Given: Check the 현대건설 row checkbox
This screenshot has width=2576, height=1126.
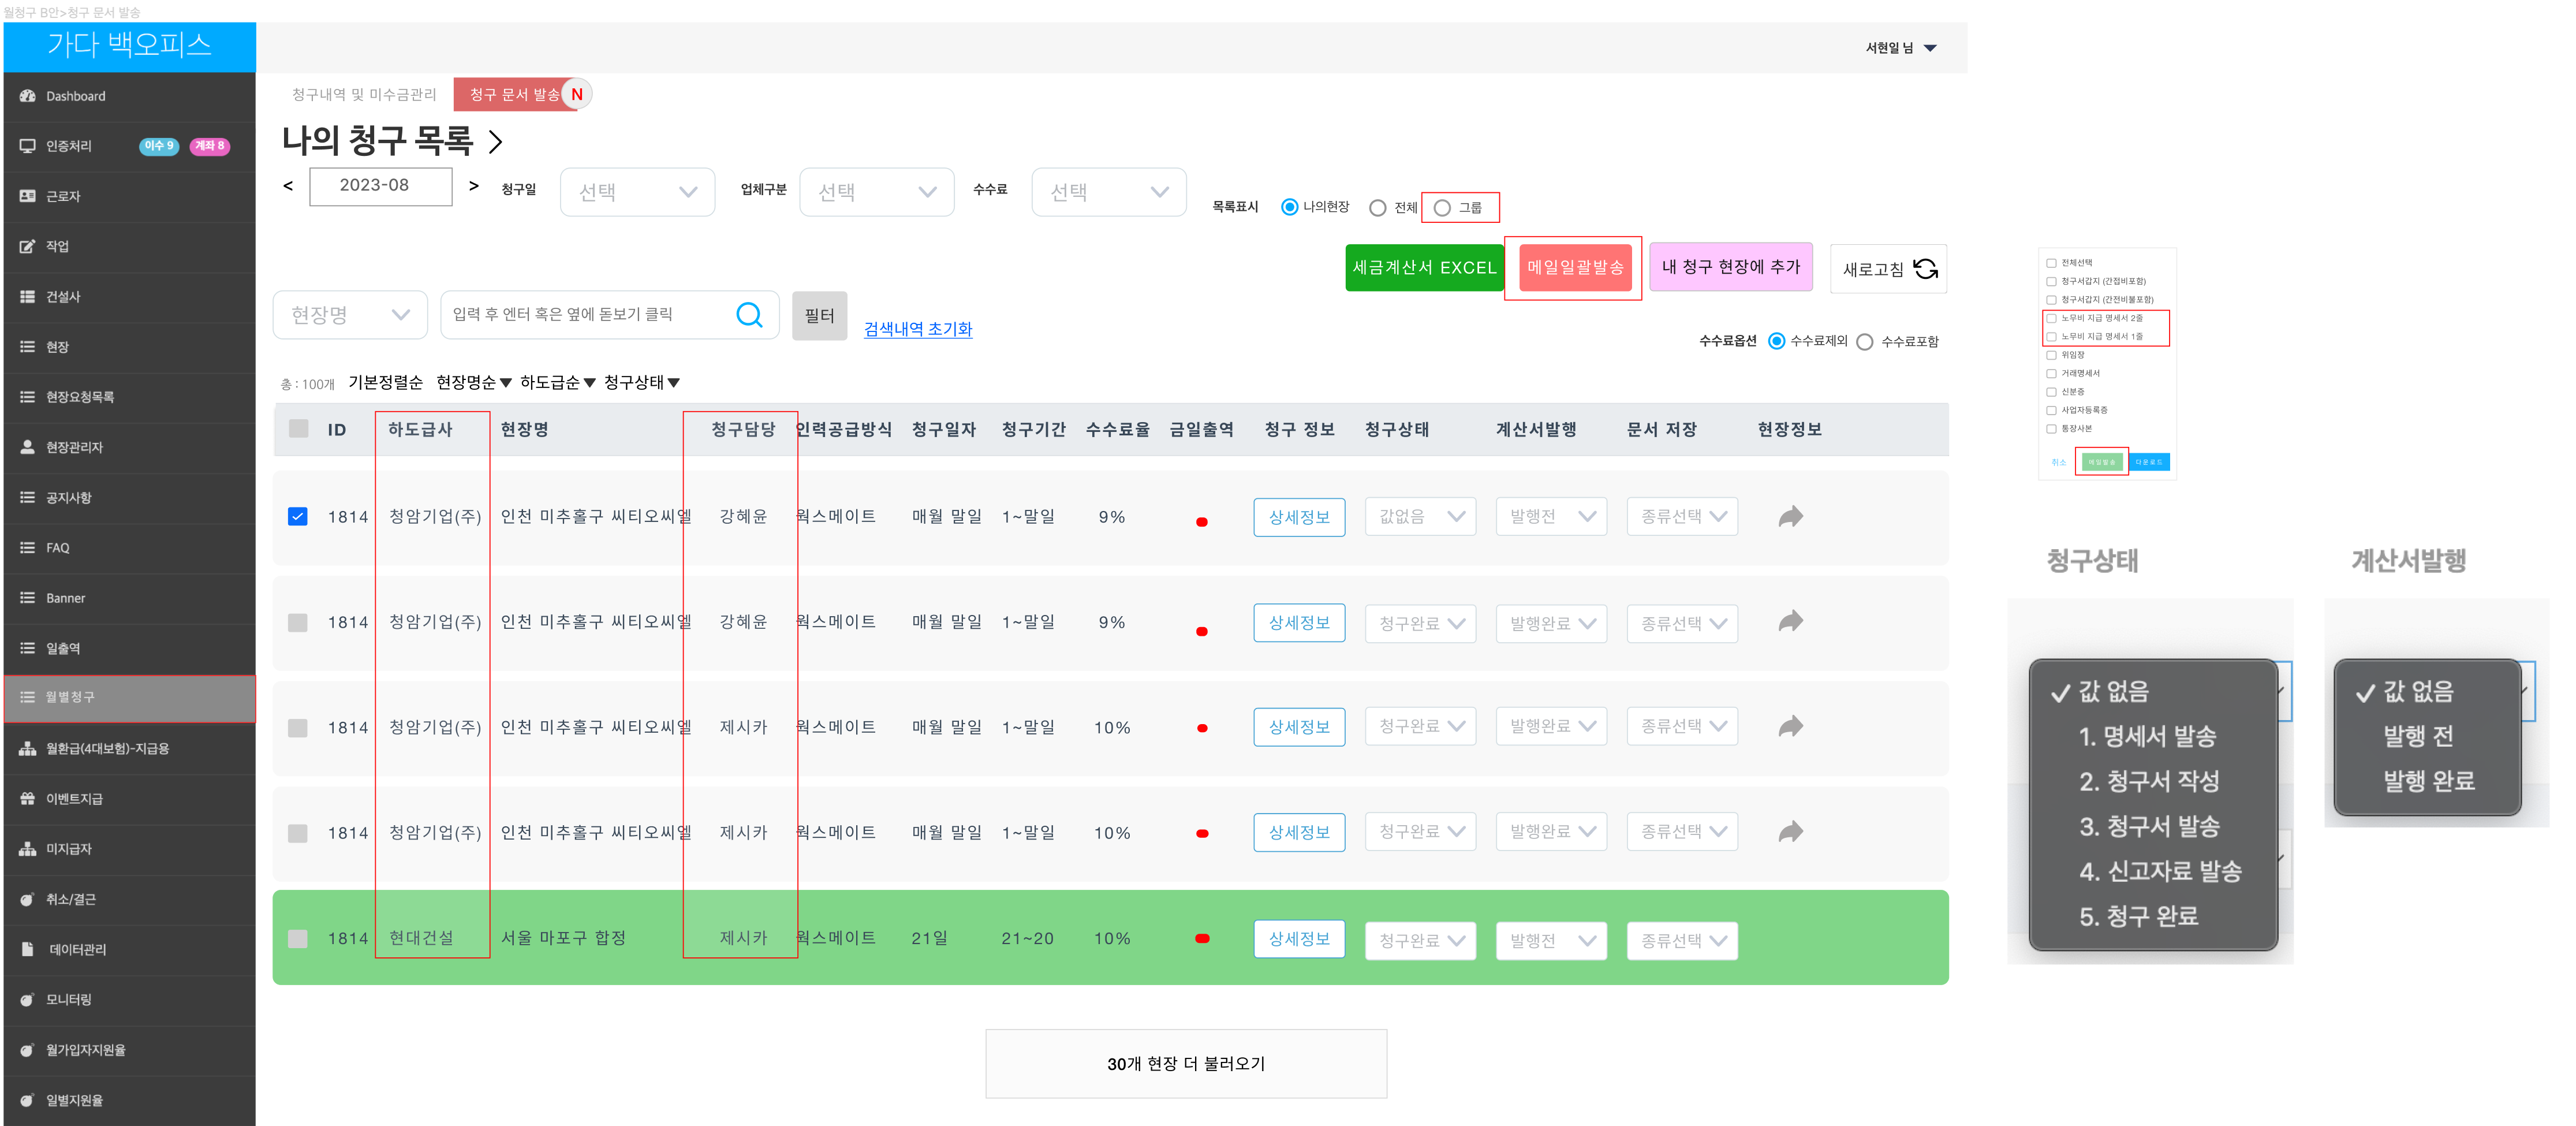Looking at the screenshot, I should (x=298, y=938).
